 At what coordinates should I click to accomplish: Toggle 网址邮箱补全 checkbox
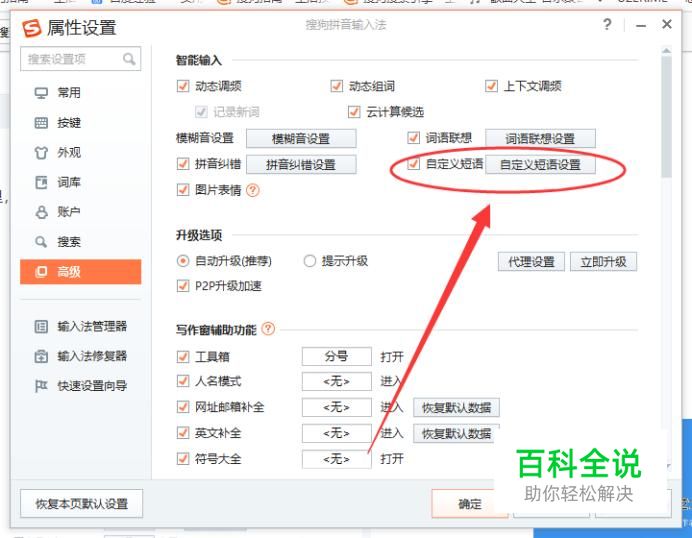point(183,407)
